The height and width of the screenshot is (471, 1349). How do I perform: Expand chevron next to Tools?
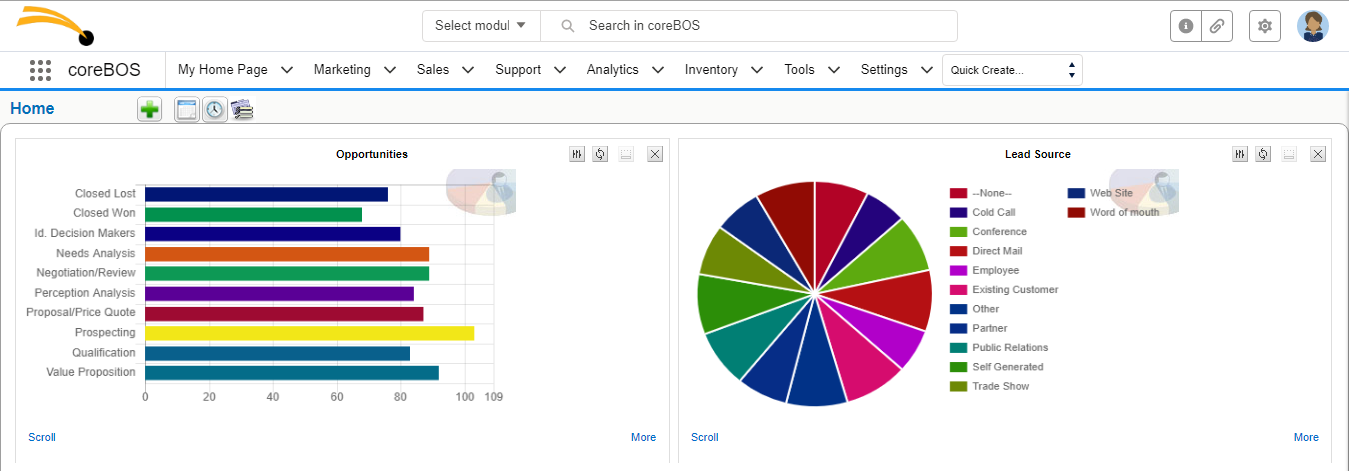pos(834,70)
